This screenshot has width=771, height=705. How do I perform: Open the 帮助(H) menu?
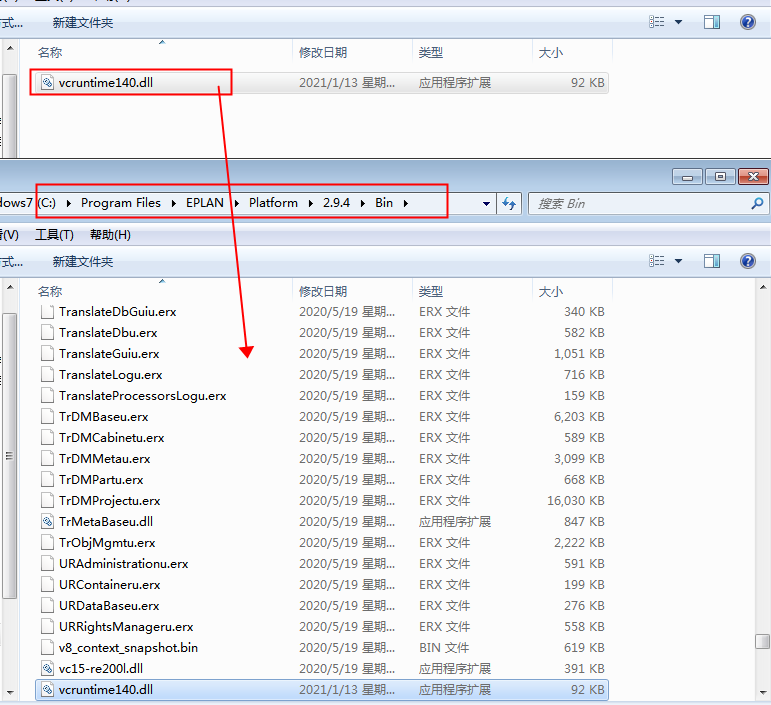point(110,235)
